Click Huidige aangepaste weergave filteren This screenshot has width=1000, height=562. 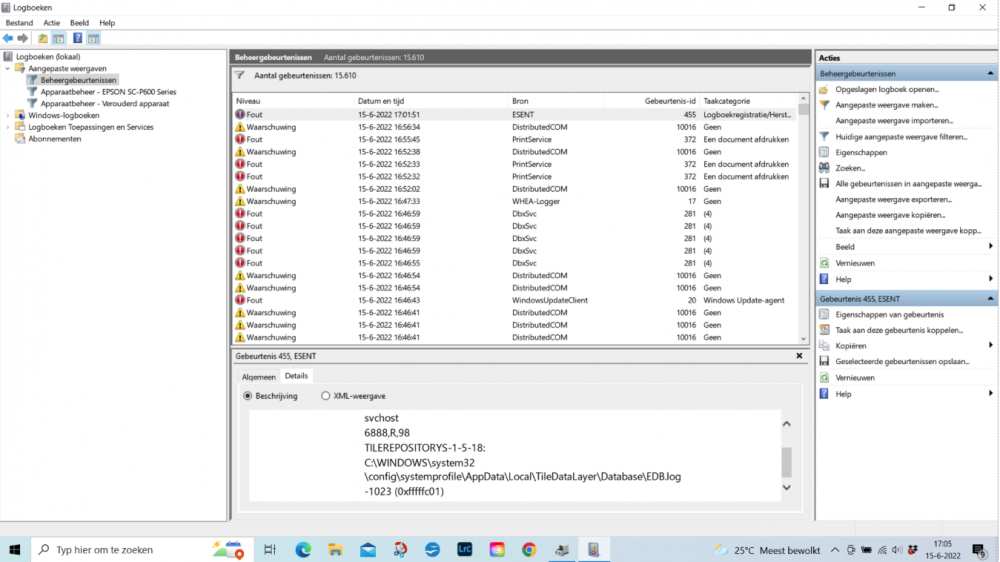pyautogui.click(x=900, y=136)
